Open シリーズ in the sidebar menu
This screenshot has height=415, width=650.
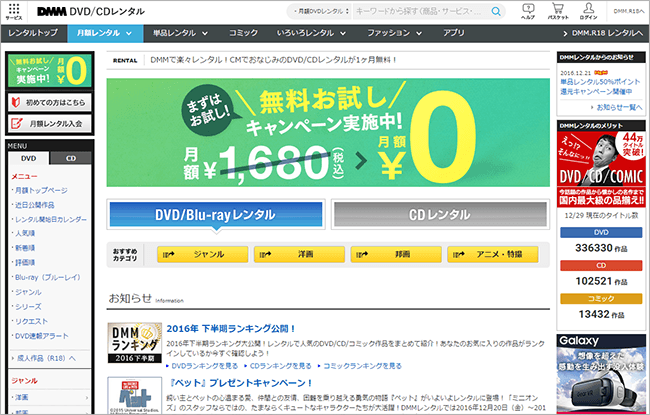[28, 307]
